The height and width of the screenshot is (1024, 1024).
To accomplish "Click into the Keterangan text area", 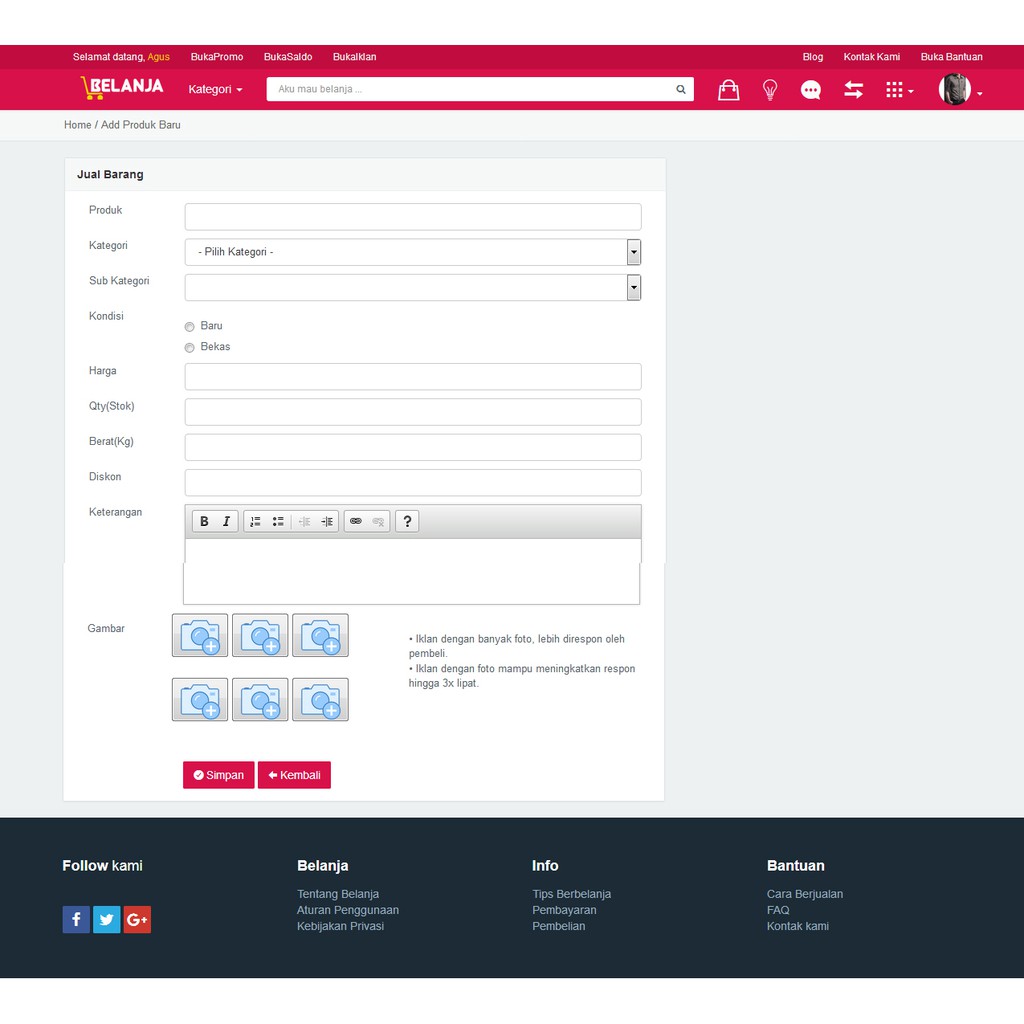I will pos(412,571).
